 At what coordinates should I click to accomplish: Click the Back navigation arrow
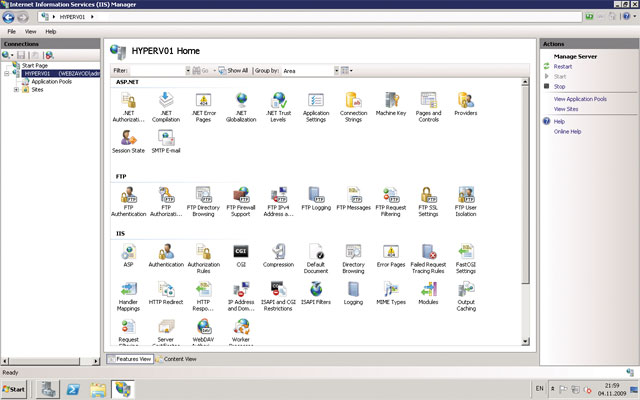(x=8, y=17)
